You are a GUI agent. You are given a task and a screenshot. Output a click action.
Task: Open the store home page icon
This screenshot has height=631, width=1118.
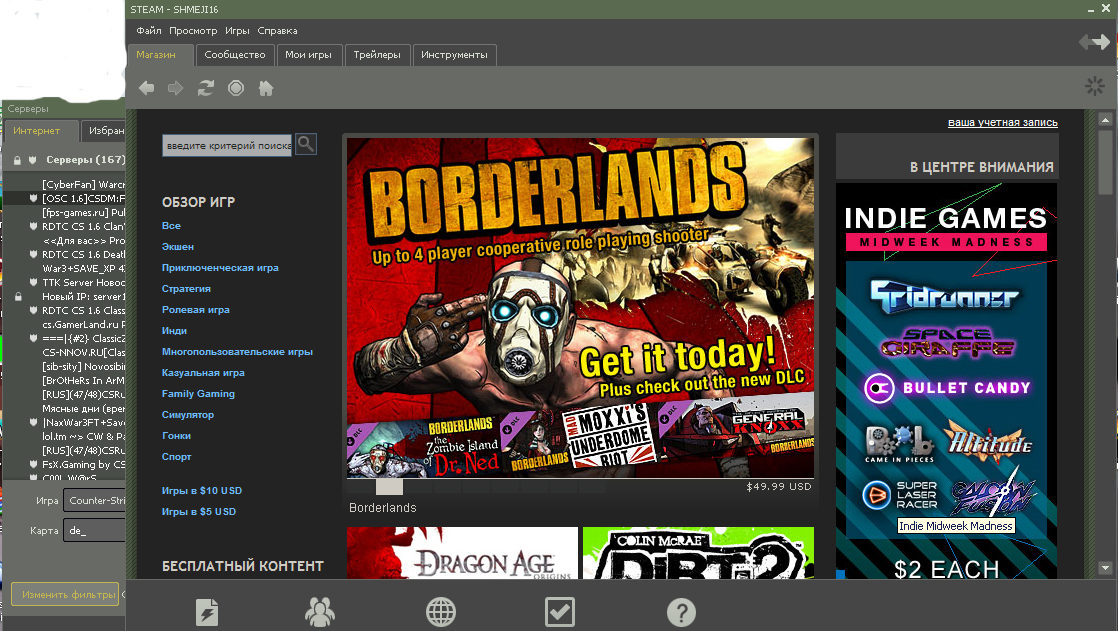[266, 88]
